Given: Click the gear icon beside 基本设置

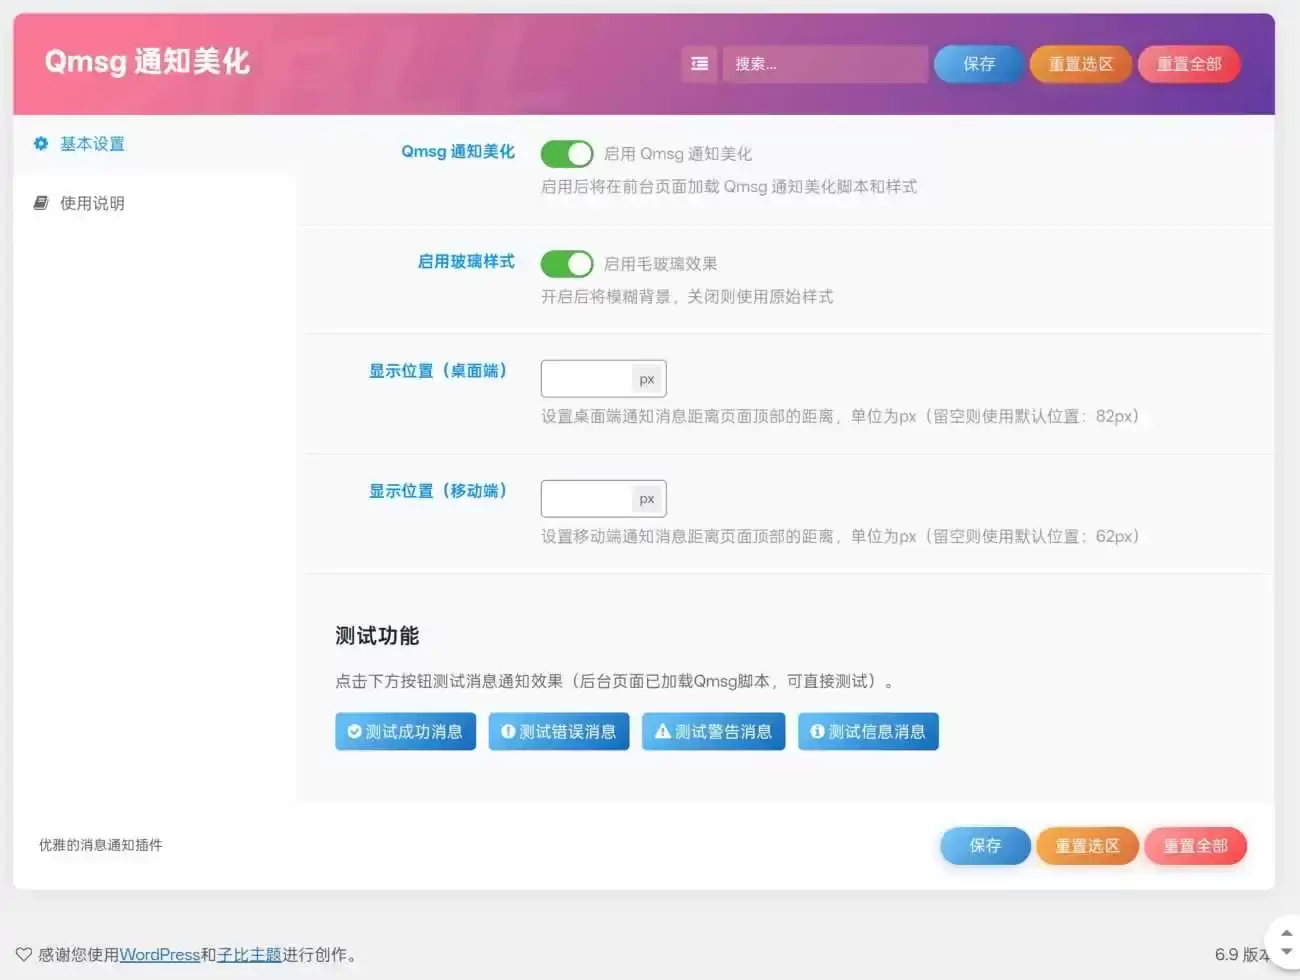Looking at the screenshot, I should pos(40,143).
